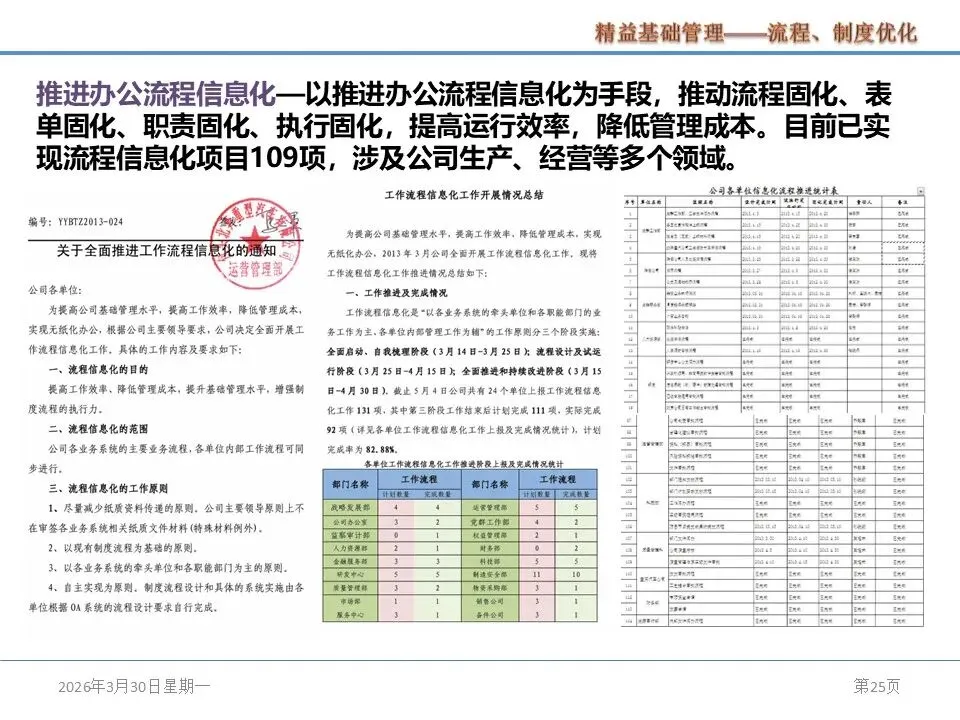Viewport: 960px width, 720px height.
Task: Click the 服务中心 department cell
Action: click(x=351, y=615)
